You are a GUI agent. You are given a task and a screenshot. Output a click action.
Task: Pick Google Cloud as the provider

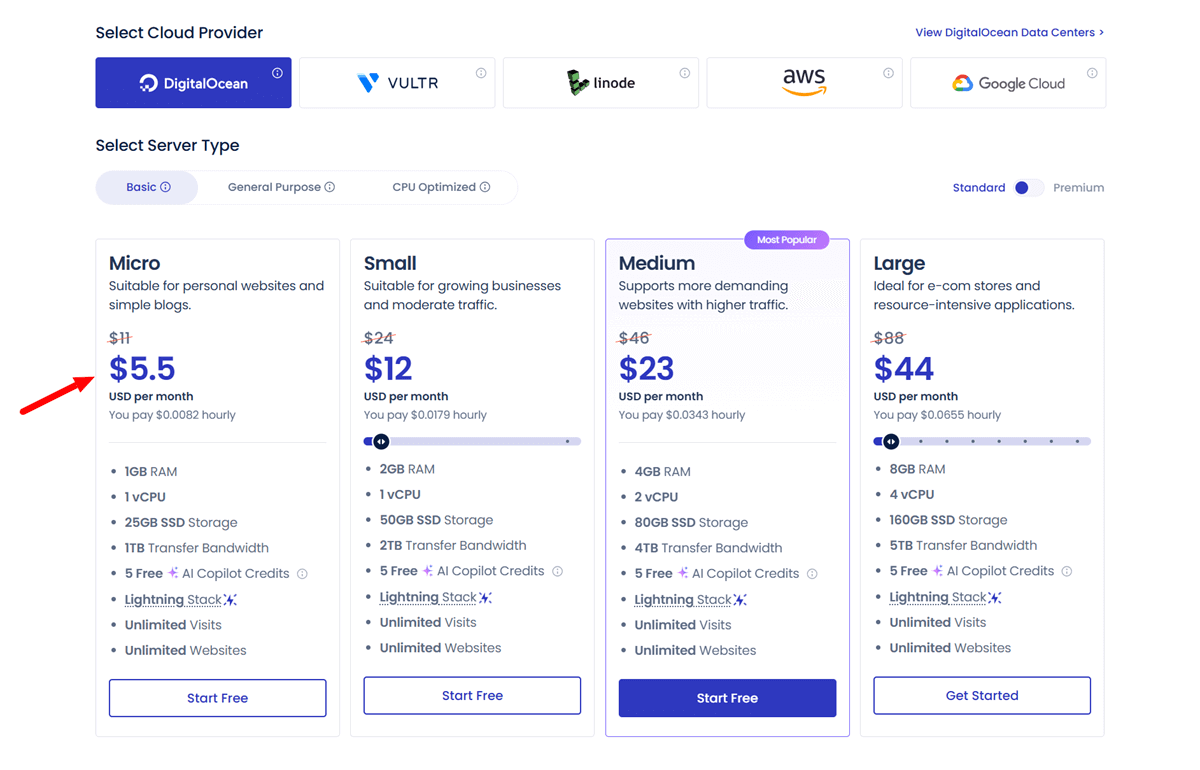click(x=1007, y=82)
